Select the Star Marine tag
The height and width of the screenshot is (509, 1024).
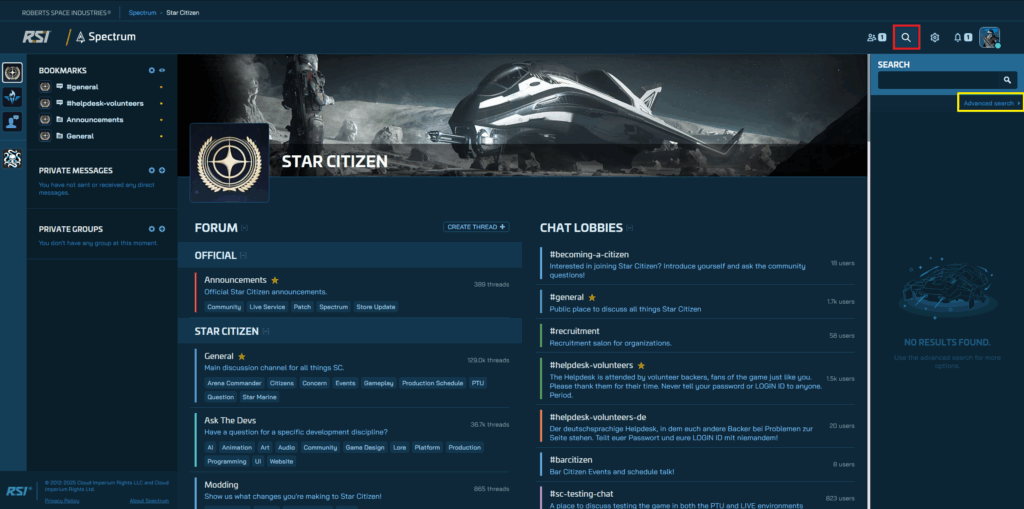pos(259,397)
